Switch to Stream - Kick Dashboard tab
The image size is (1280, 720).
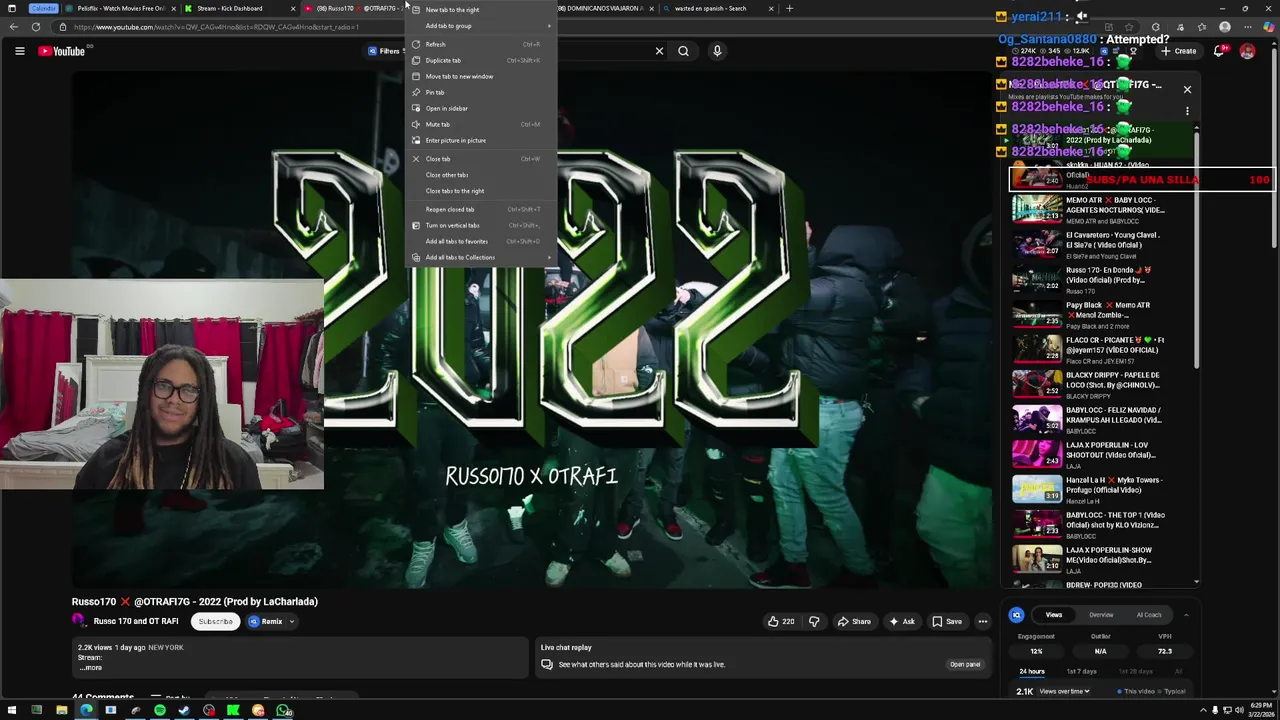click(238, 8)
